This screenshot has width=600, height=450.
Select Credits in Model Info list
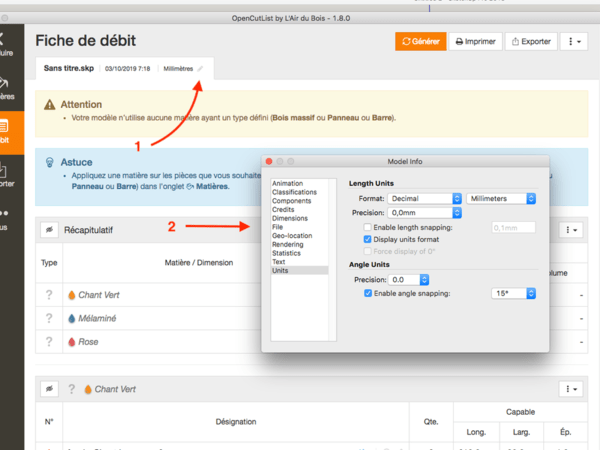(x=283, y=209)
